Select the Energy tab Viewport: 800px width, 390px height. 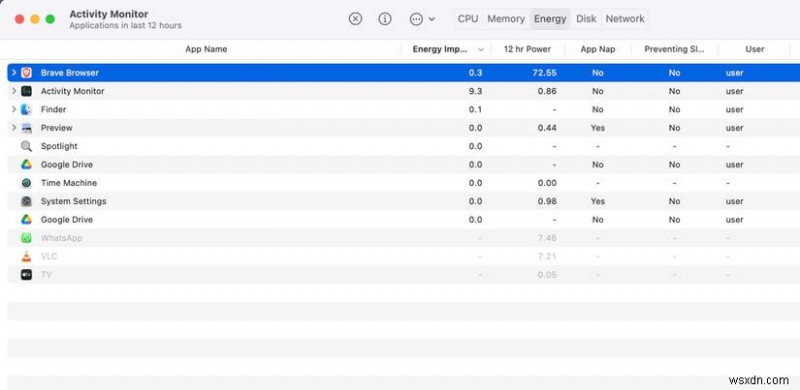(550, 19)
